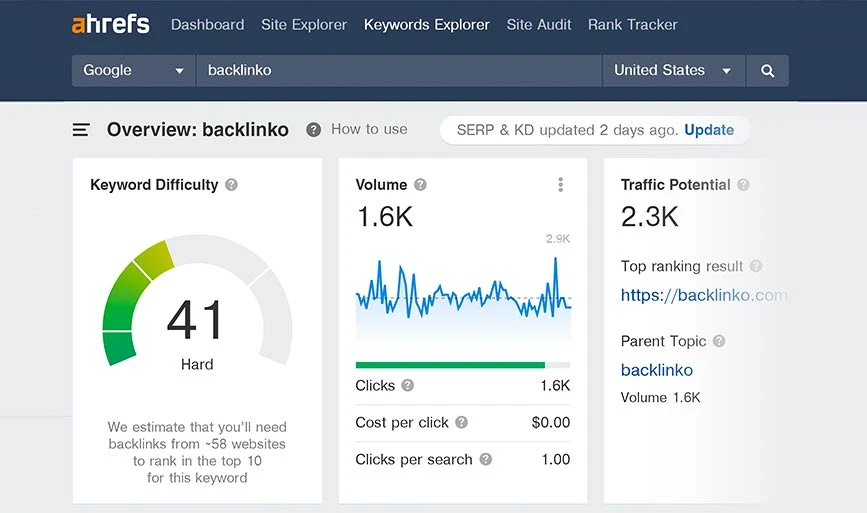The image size is (867, 513).
Task: Click the Keyword Difficulty help icon
Action: (x=231, y=185)
